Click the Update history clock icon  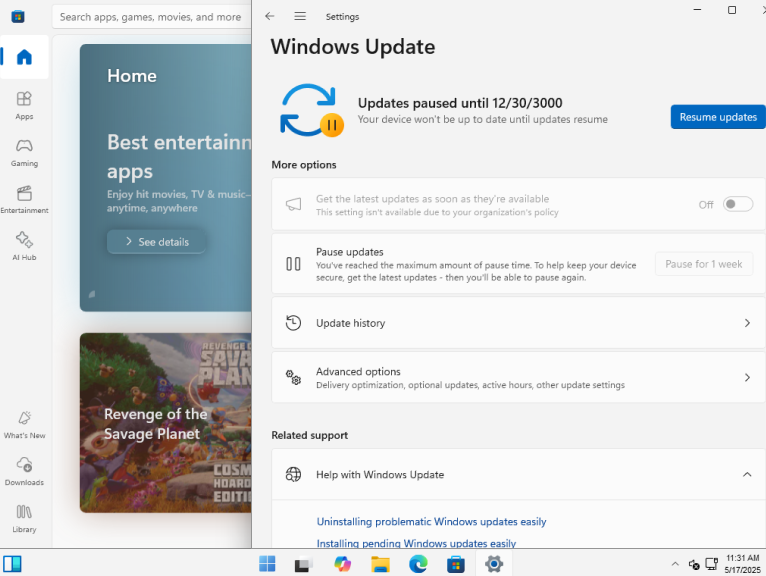tap(293, 323)
